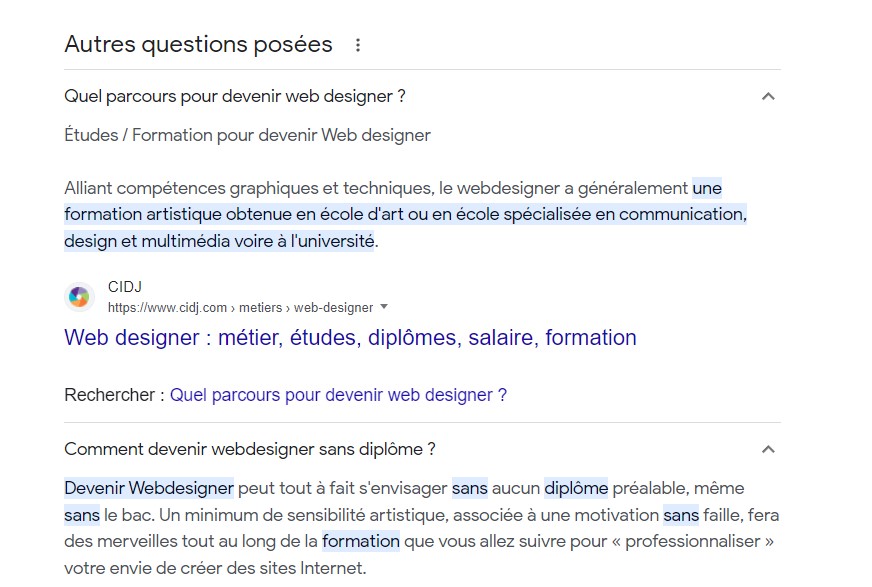872x587 pixels.
Task: Open the three-dot menu beside "Autres questions posées"
Action: 358,45
